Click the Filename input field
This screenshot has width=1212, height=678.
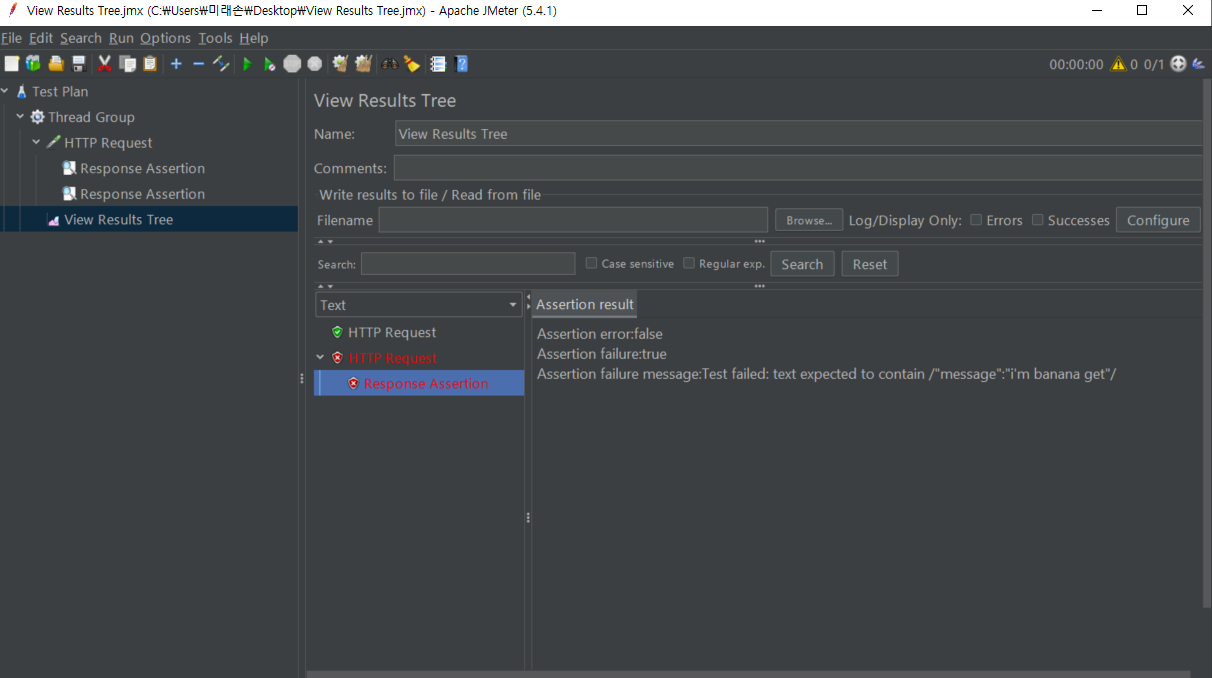tap(573, 220)
